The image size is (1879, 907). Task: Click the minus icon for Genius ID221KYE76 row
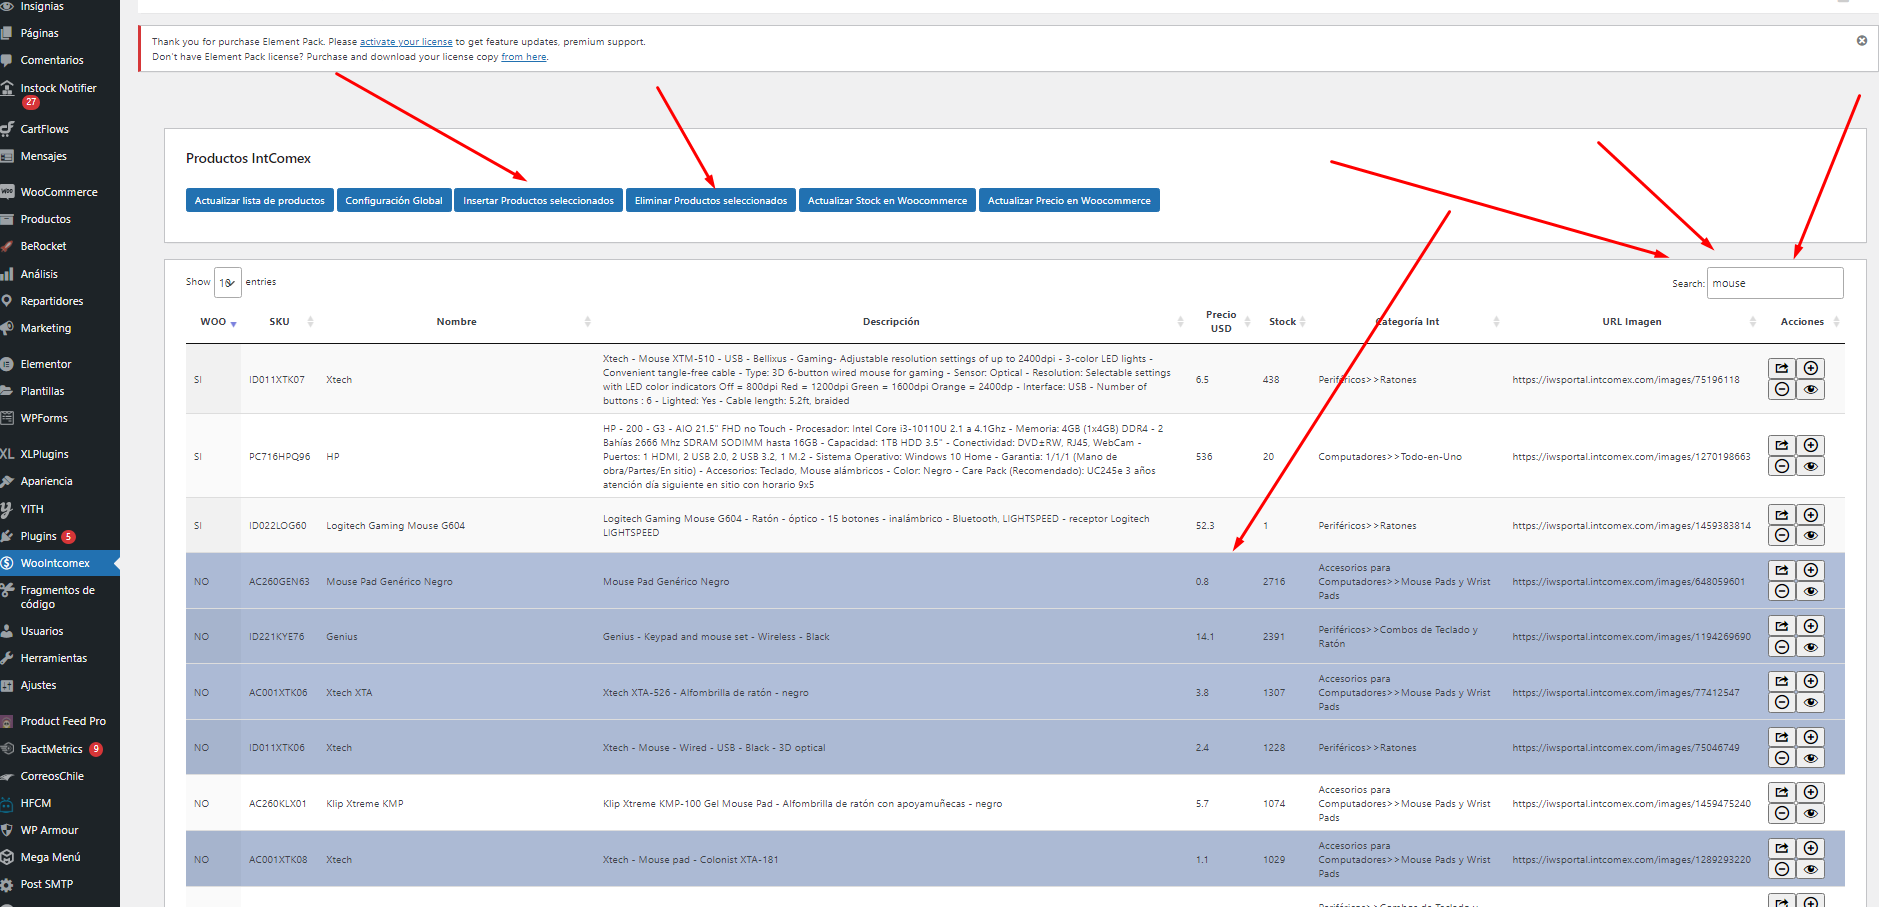(1781, 647)
